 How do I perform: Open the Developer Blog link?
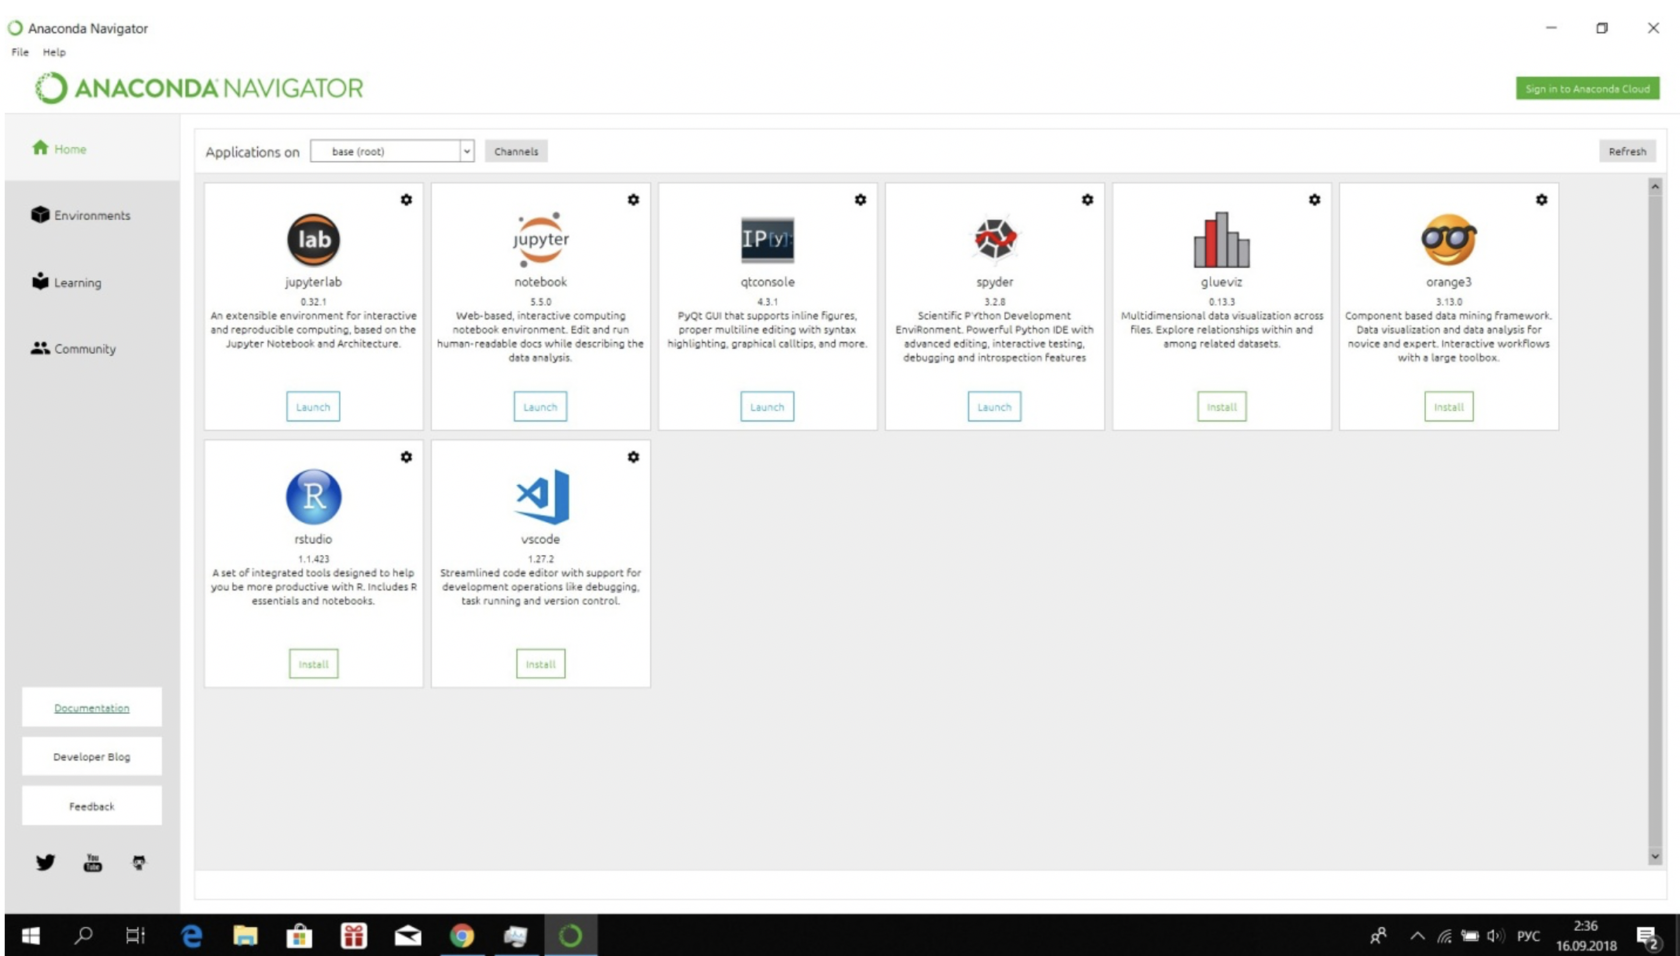click(92, 757)
